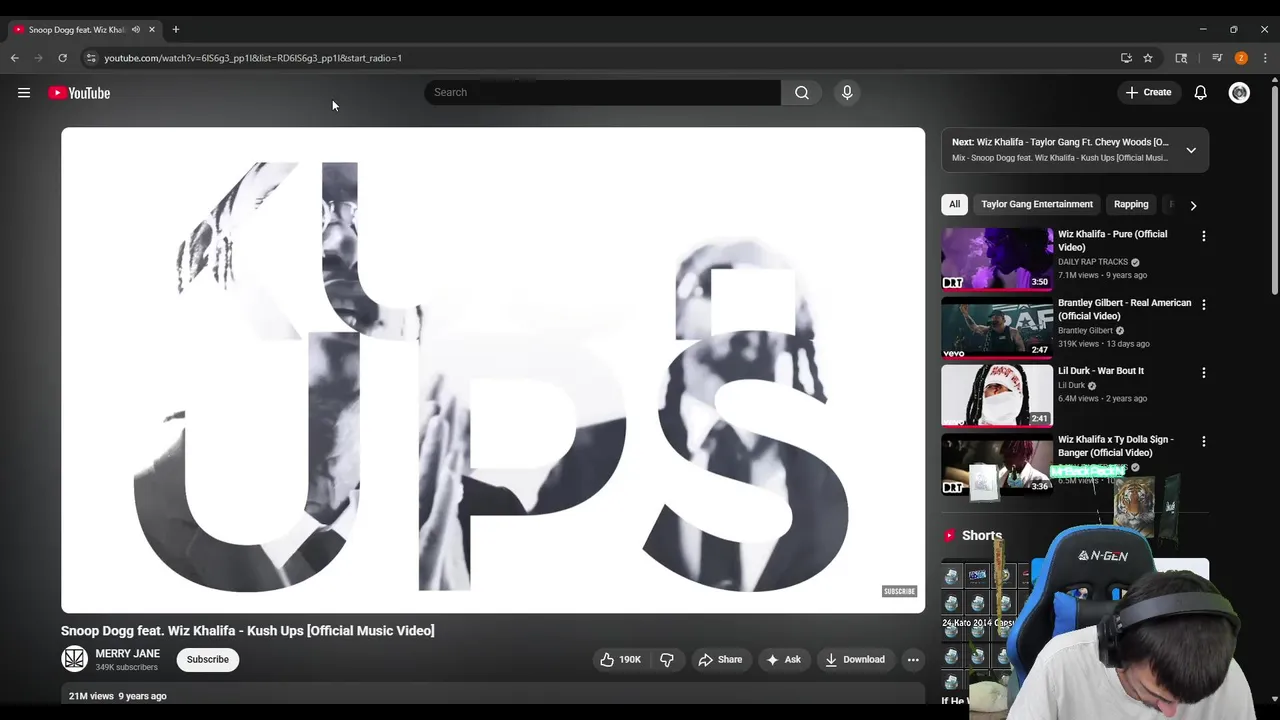Show more filter chips with right arrow

coord(1193,205)
